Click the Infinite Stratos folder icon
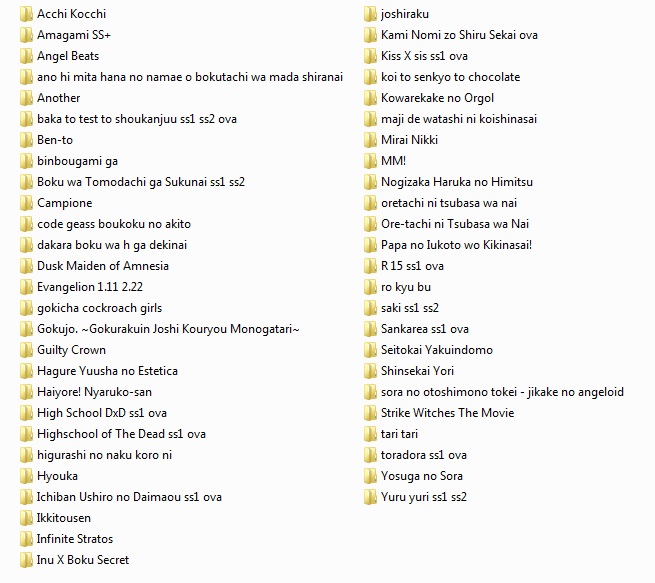Viewport: 655px width, 583px height. 26,539
